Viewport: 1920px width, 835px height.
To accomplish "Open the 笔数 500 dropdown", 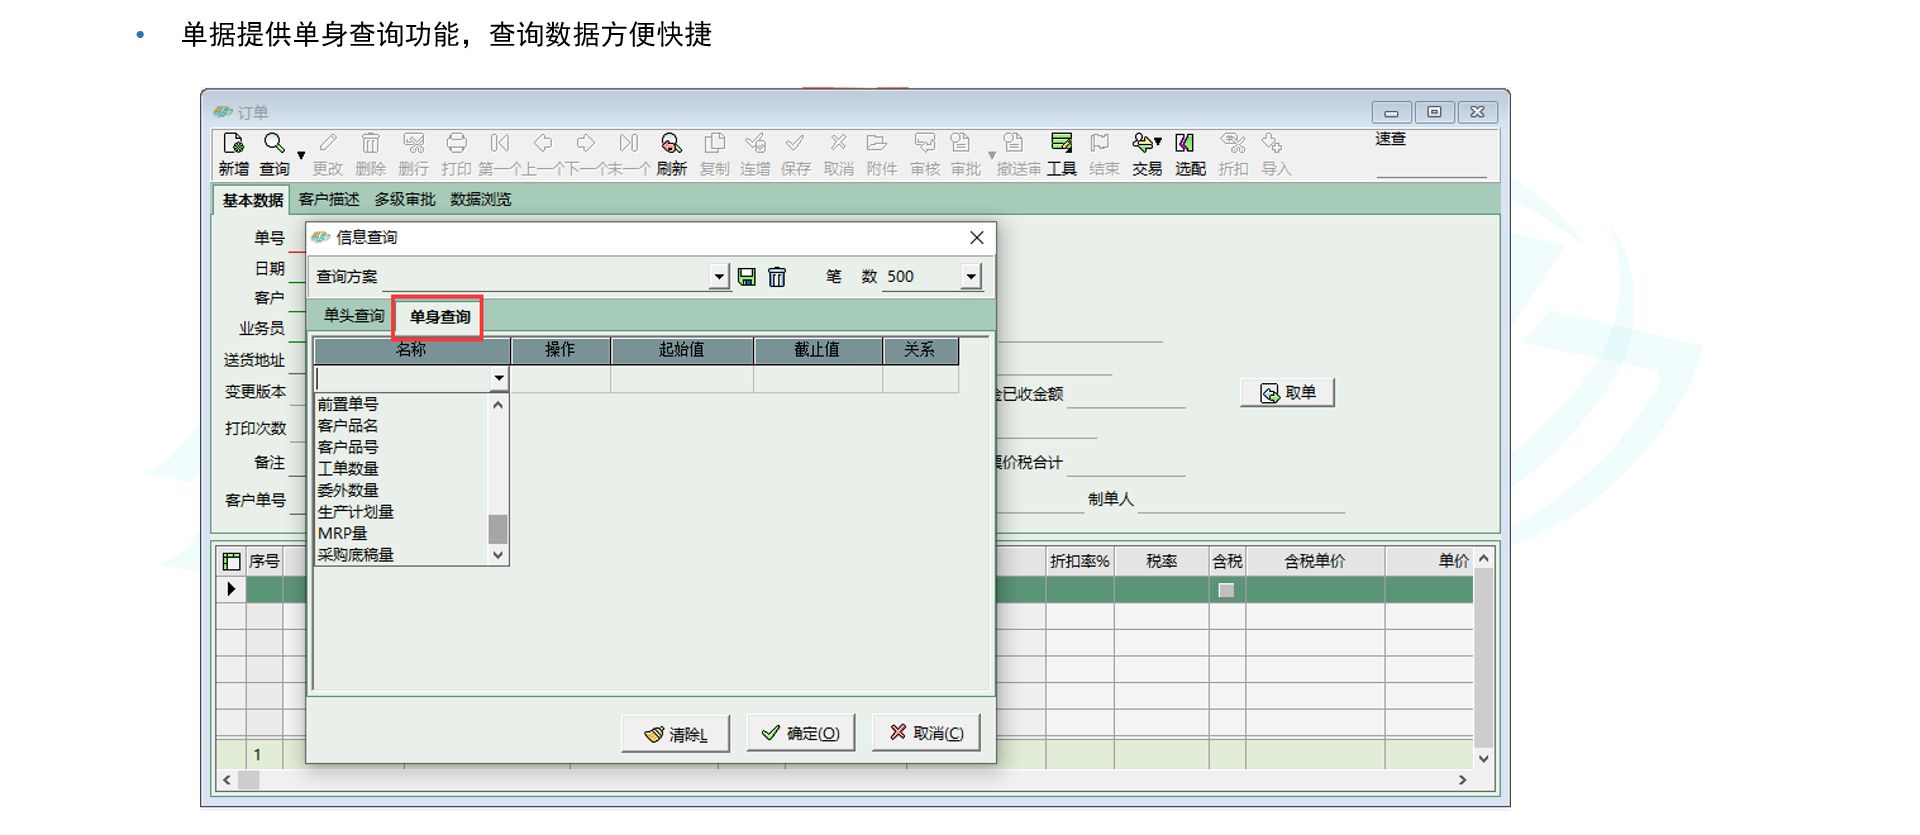I will point(970,277).
